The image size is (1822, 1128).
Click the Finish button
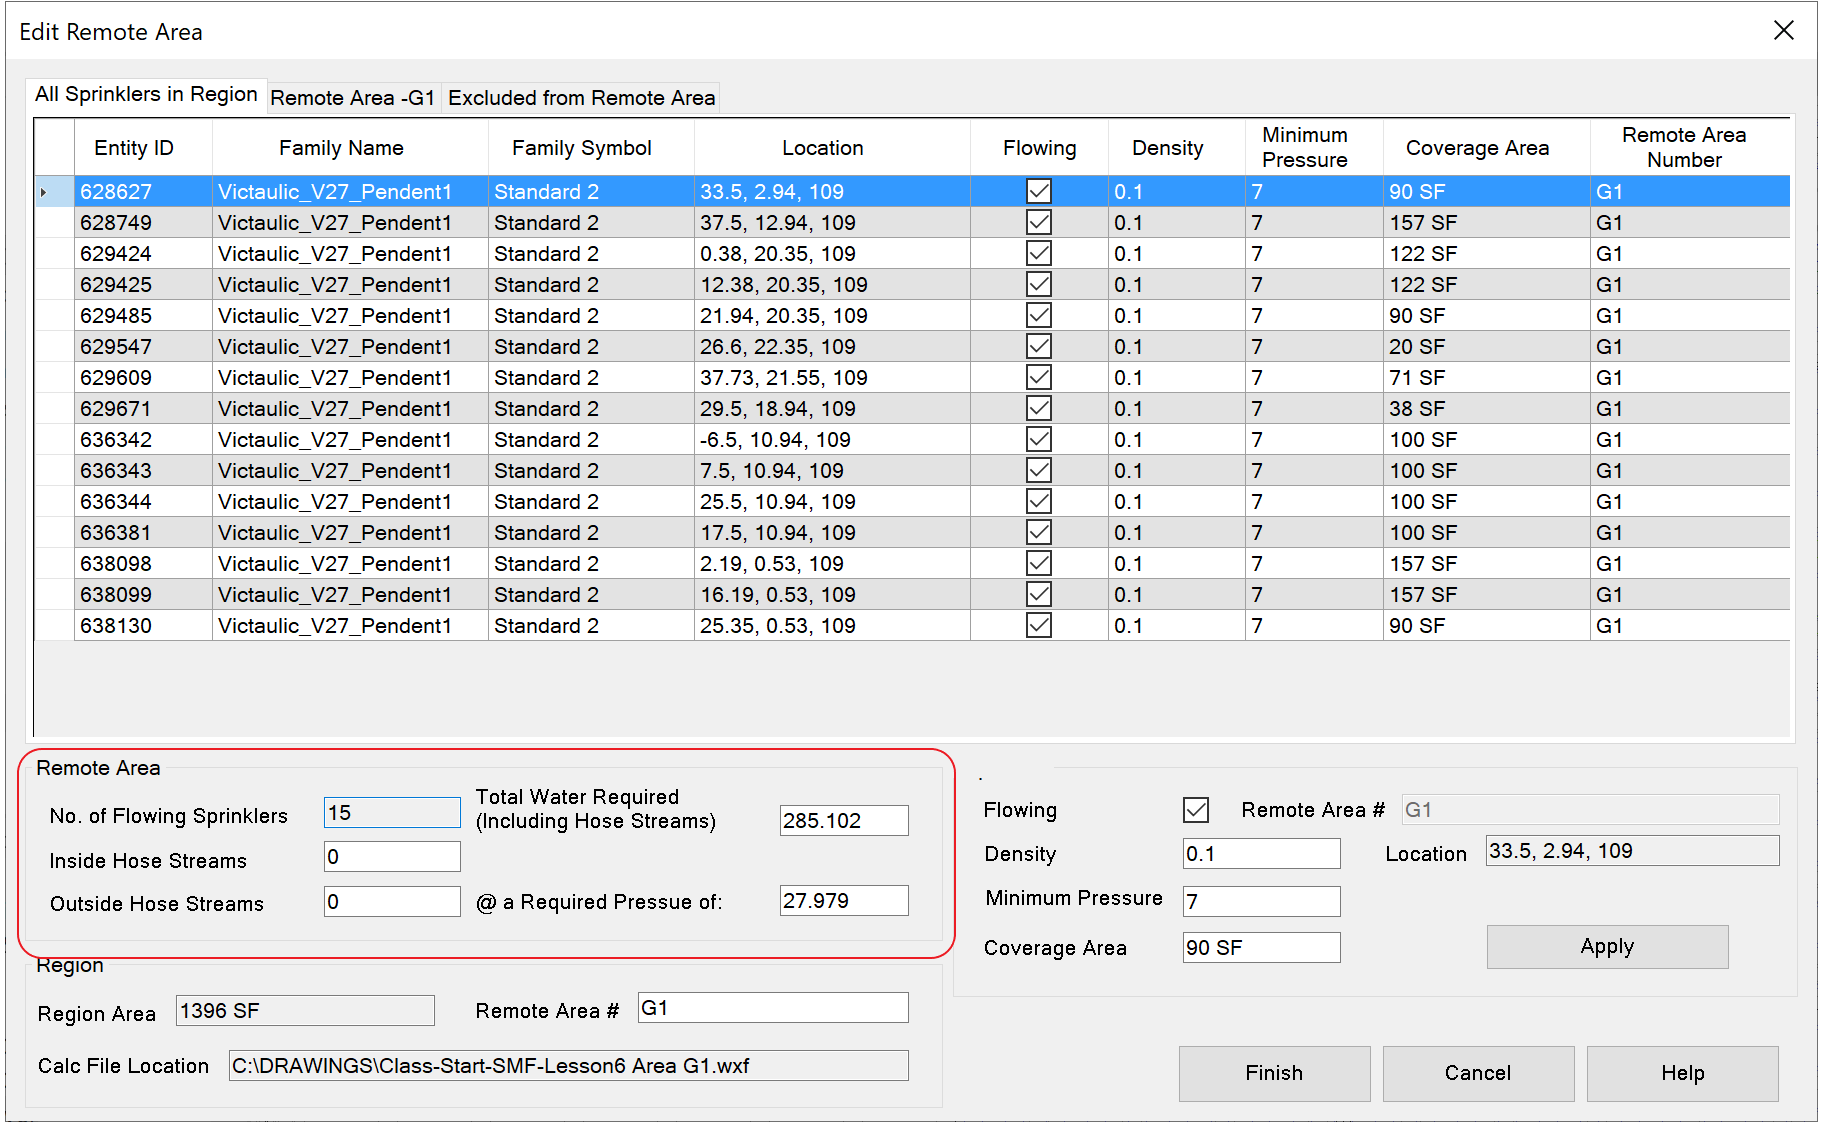1274,1073
